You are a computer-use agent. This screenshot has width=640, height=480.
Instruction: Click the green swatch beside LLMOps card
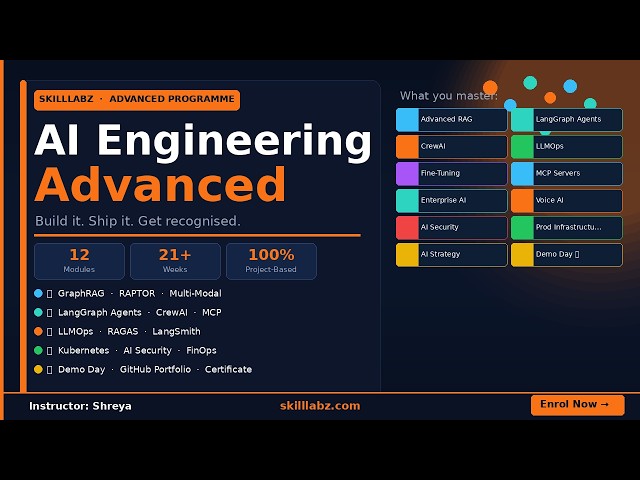point(522,147)
